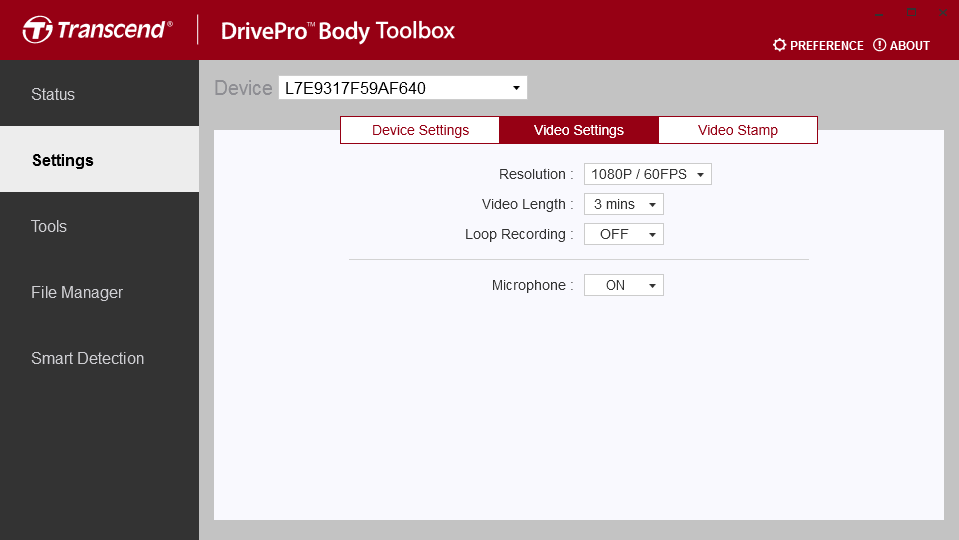Open the Loop Recording OFF dropdown
This screenshot has width=959, height=540.
tap(624, 234)
